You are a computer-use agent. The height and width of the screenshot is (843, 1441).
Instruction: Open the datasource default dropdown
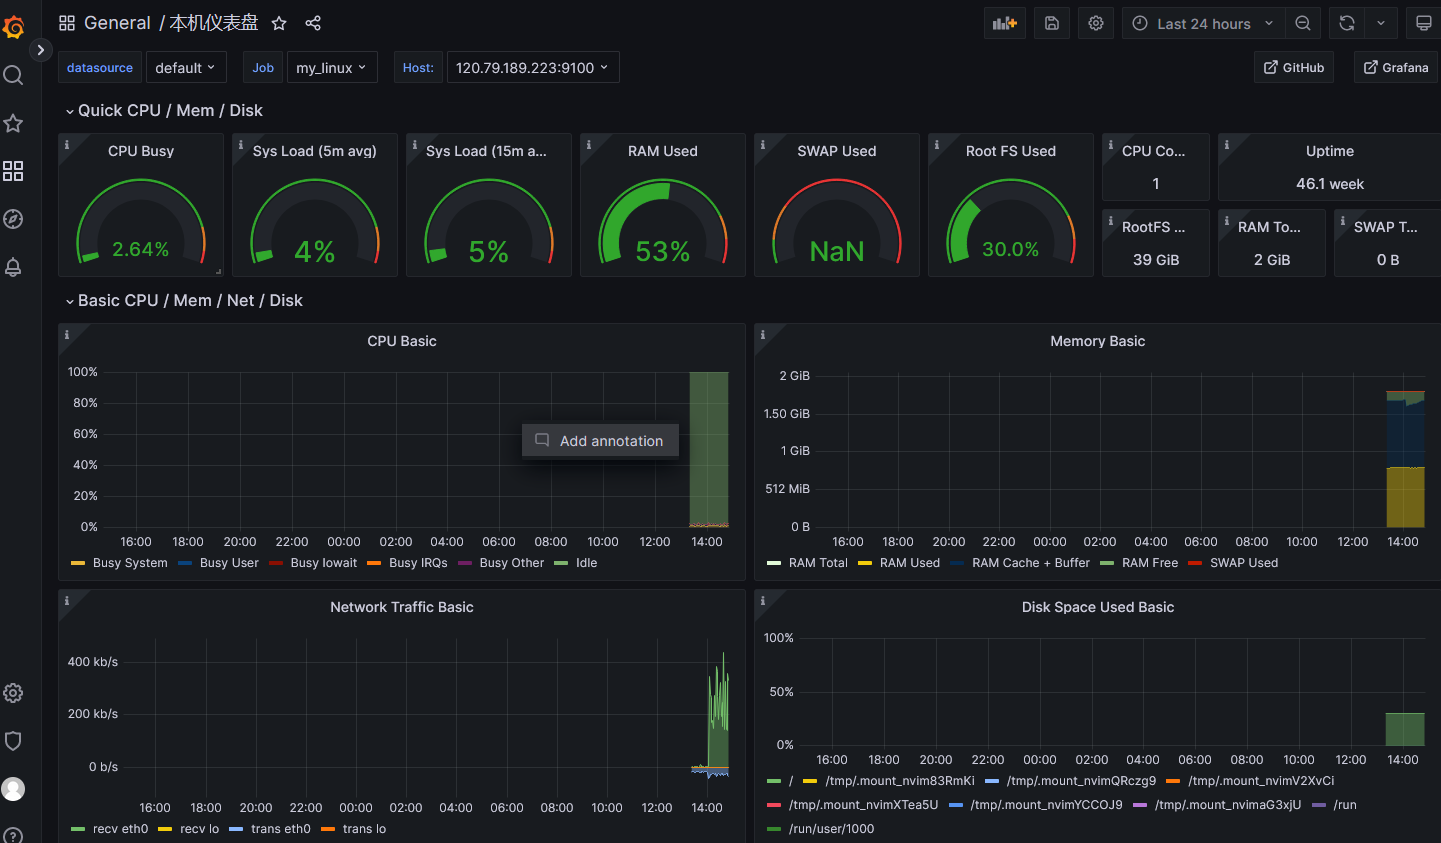186,67
